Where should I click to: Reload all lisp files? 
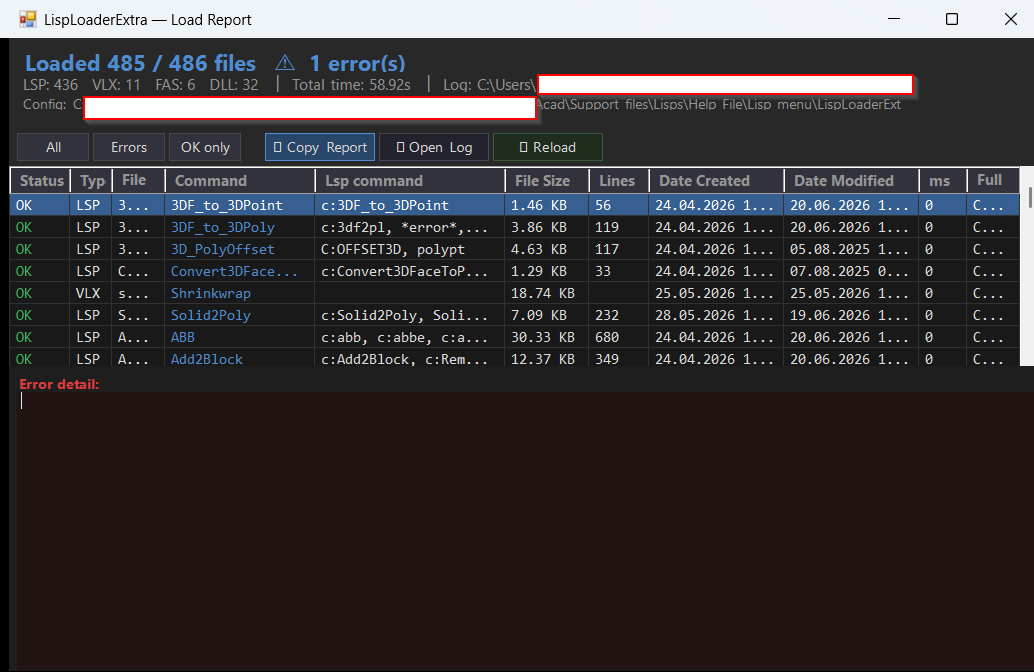[548, 147]
